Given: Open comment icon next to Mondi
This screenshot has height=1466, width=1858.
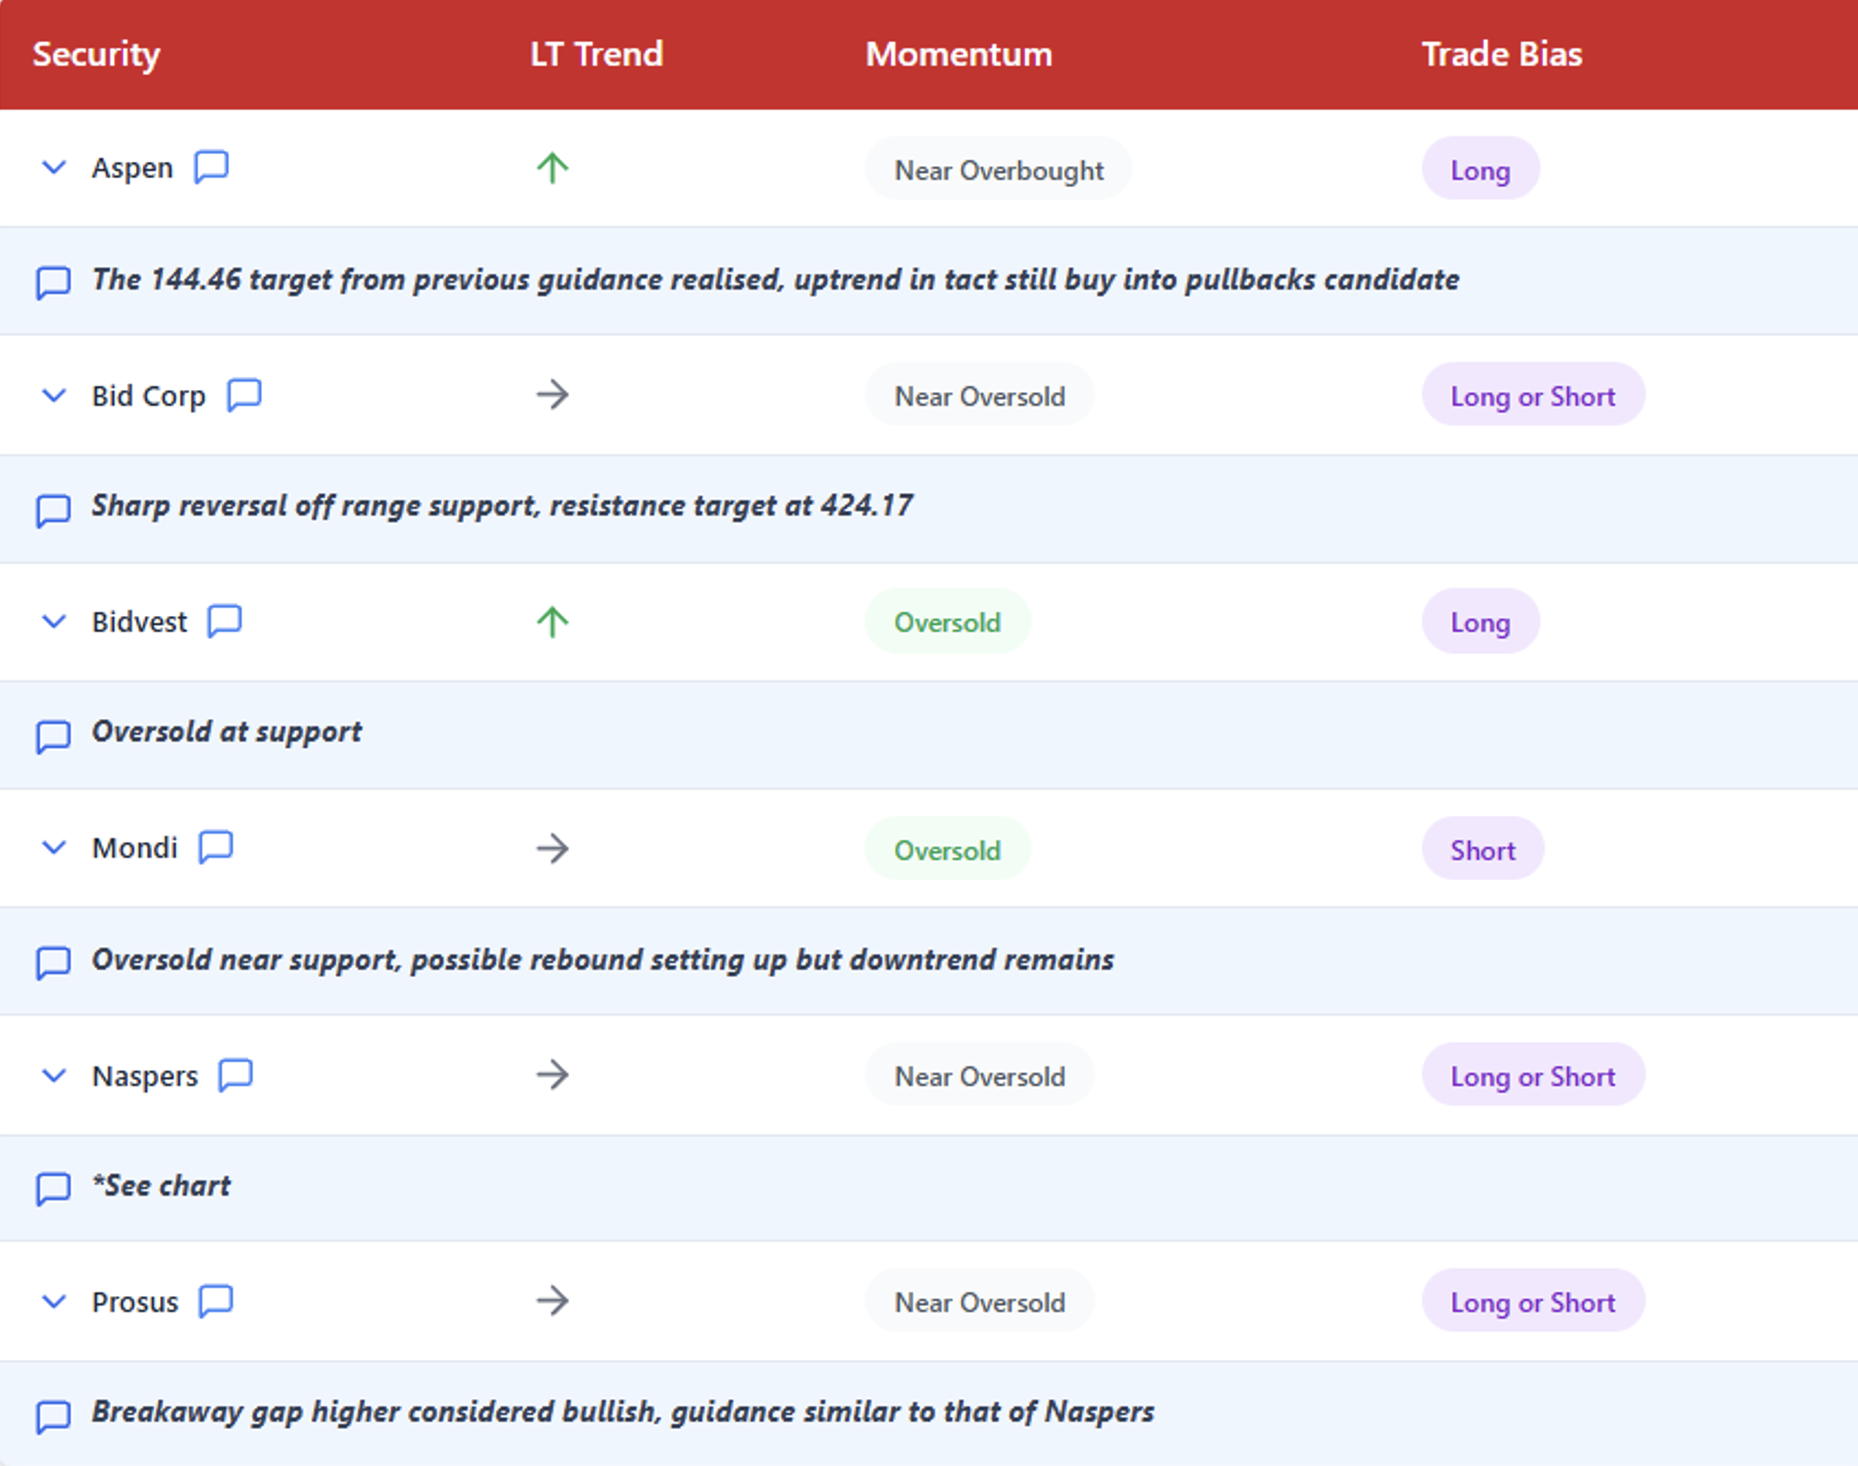Looking at the screenshot, I should point(215,847).
